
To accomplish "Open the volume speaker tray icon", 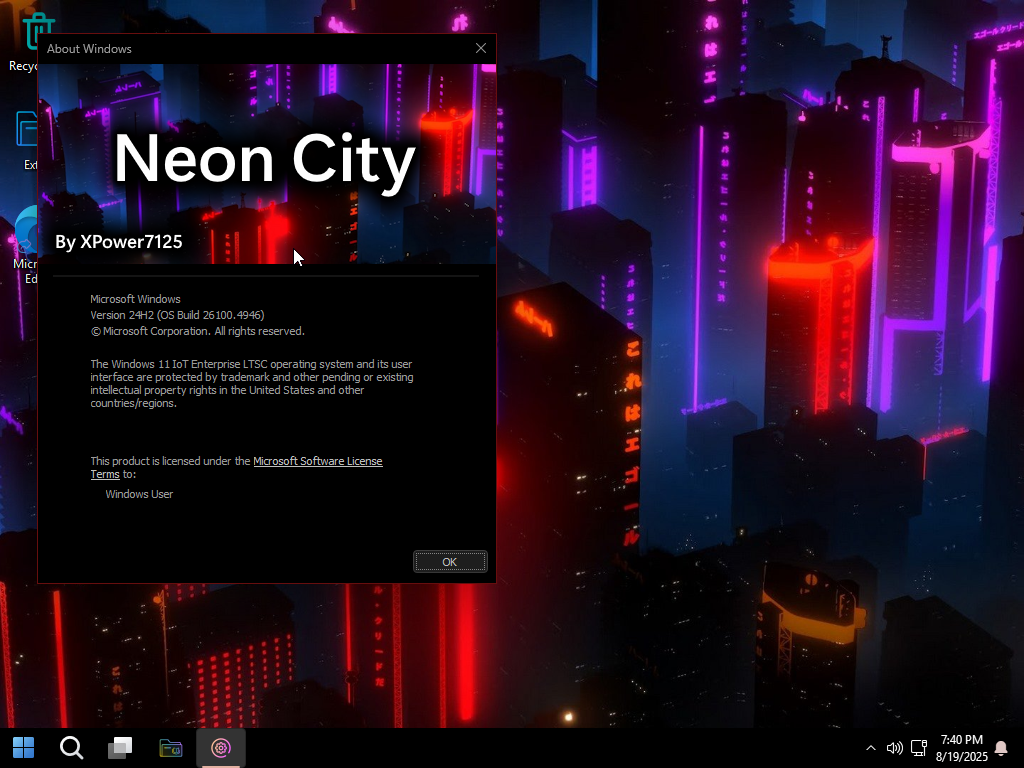I will pos(894,748).
